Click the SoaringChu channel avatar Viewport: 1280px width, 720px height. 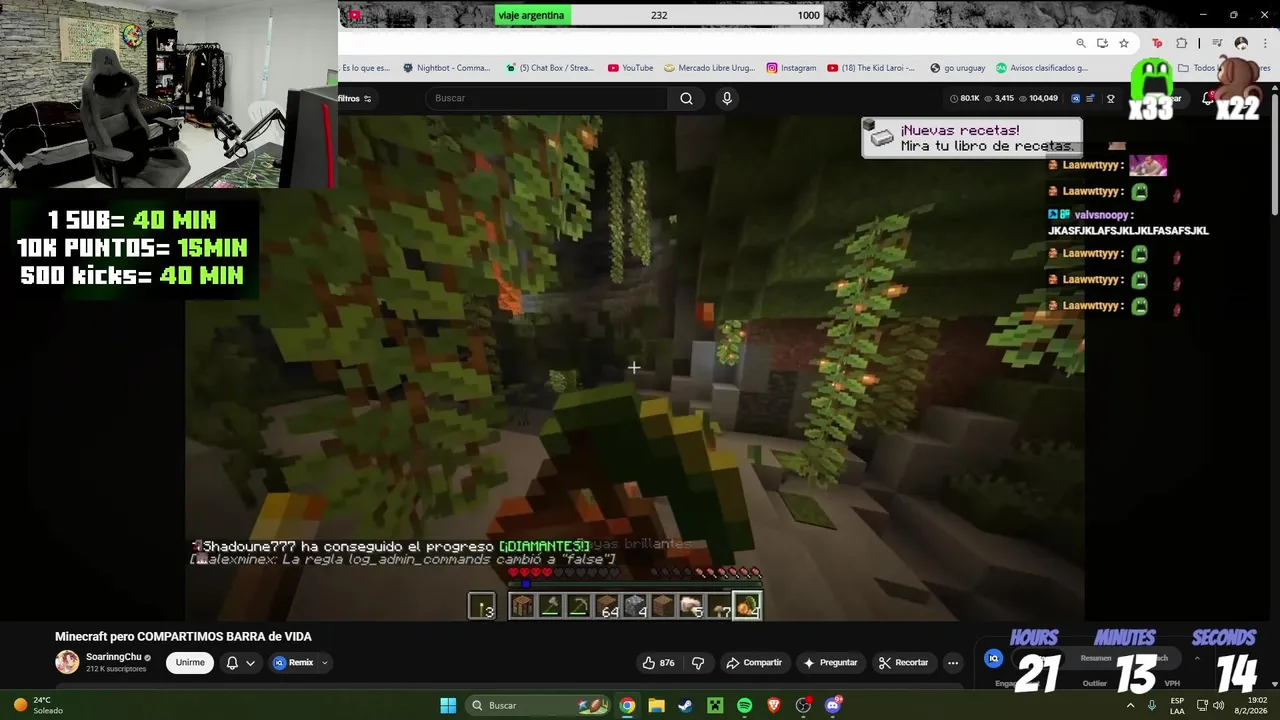click(67, 662)
